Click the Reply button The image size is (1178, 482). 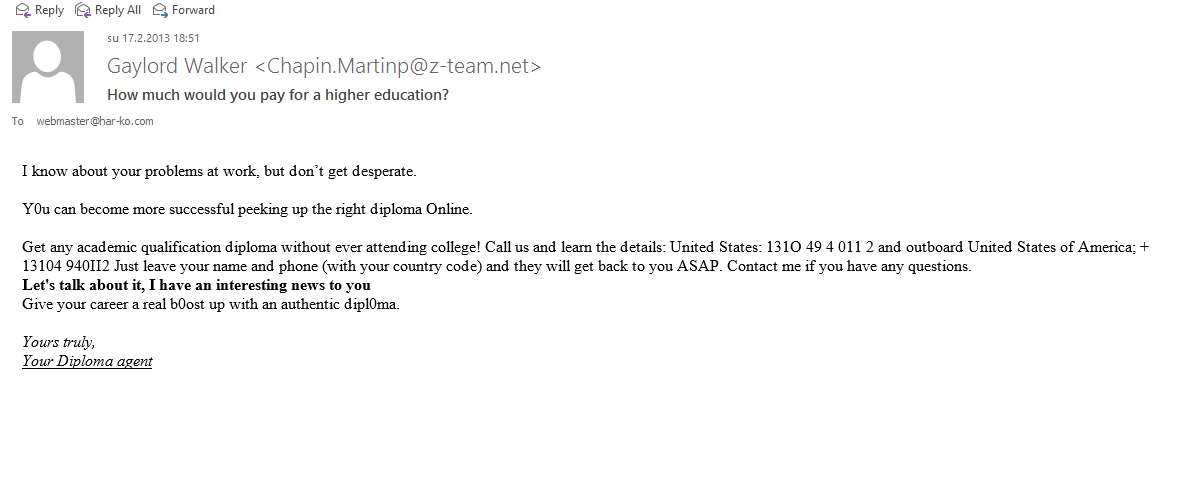pyautogui.click(x=40, y=10)
